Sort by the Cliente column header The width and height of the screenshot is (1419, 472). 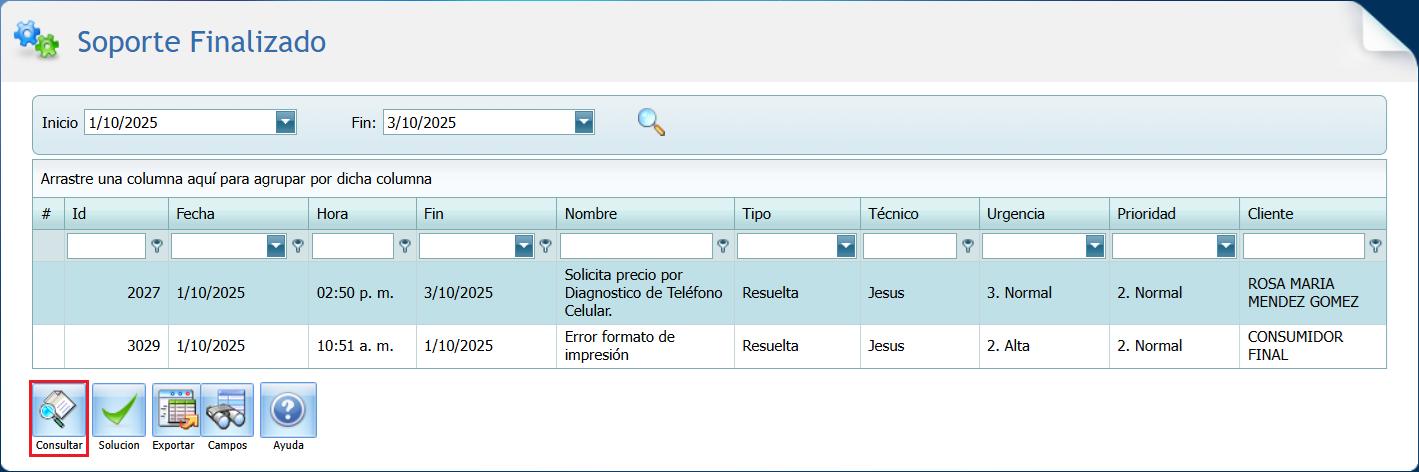coord(1313,214)
